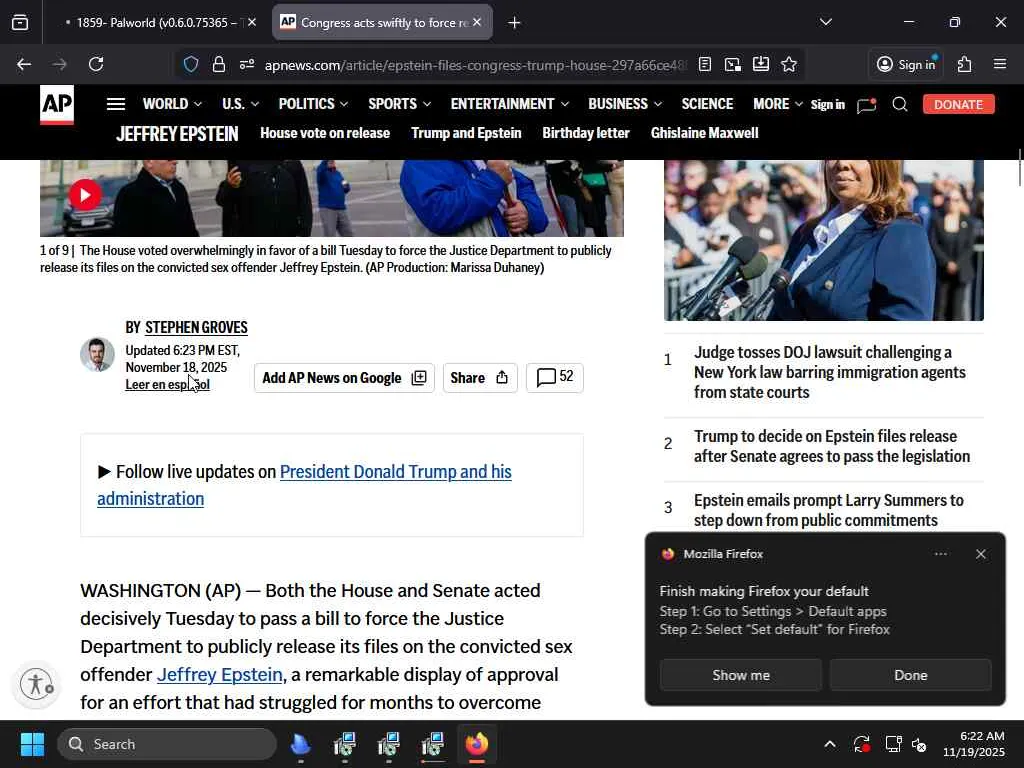Bookmark this page with star icon
The image size is (1024, 768).
point(789,64)
